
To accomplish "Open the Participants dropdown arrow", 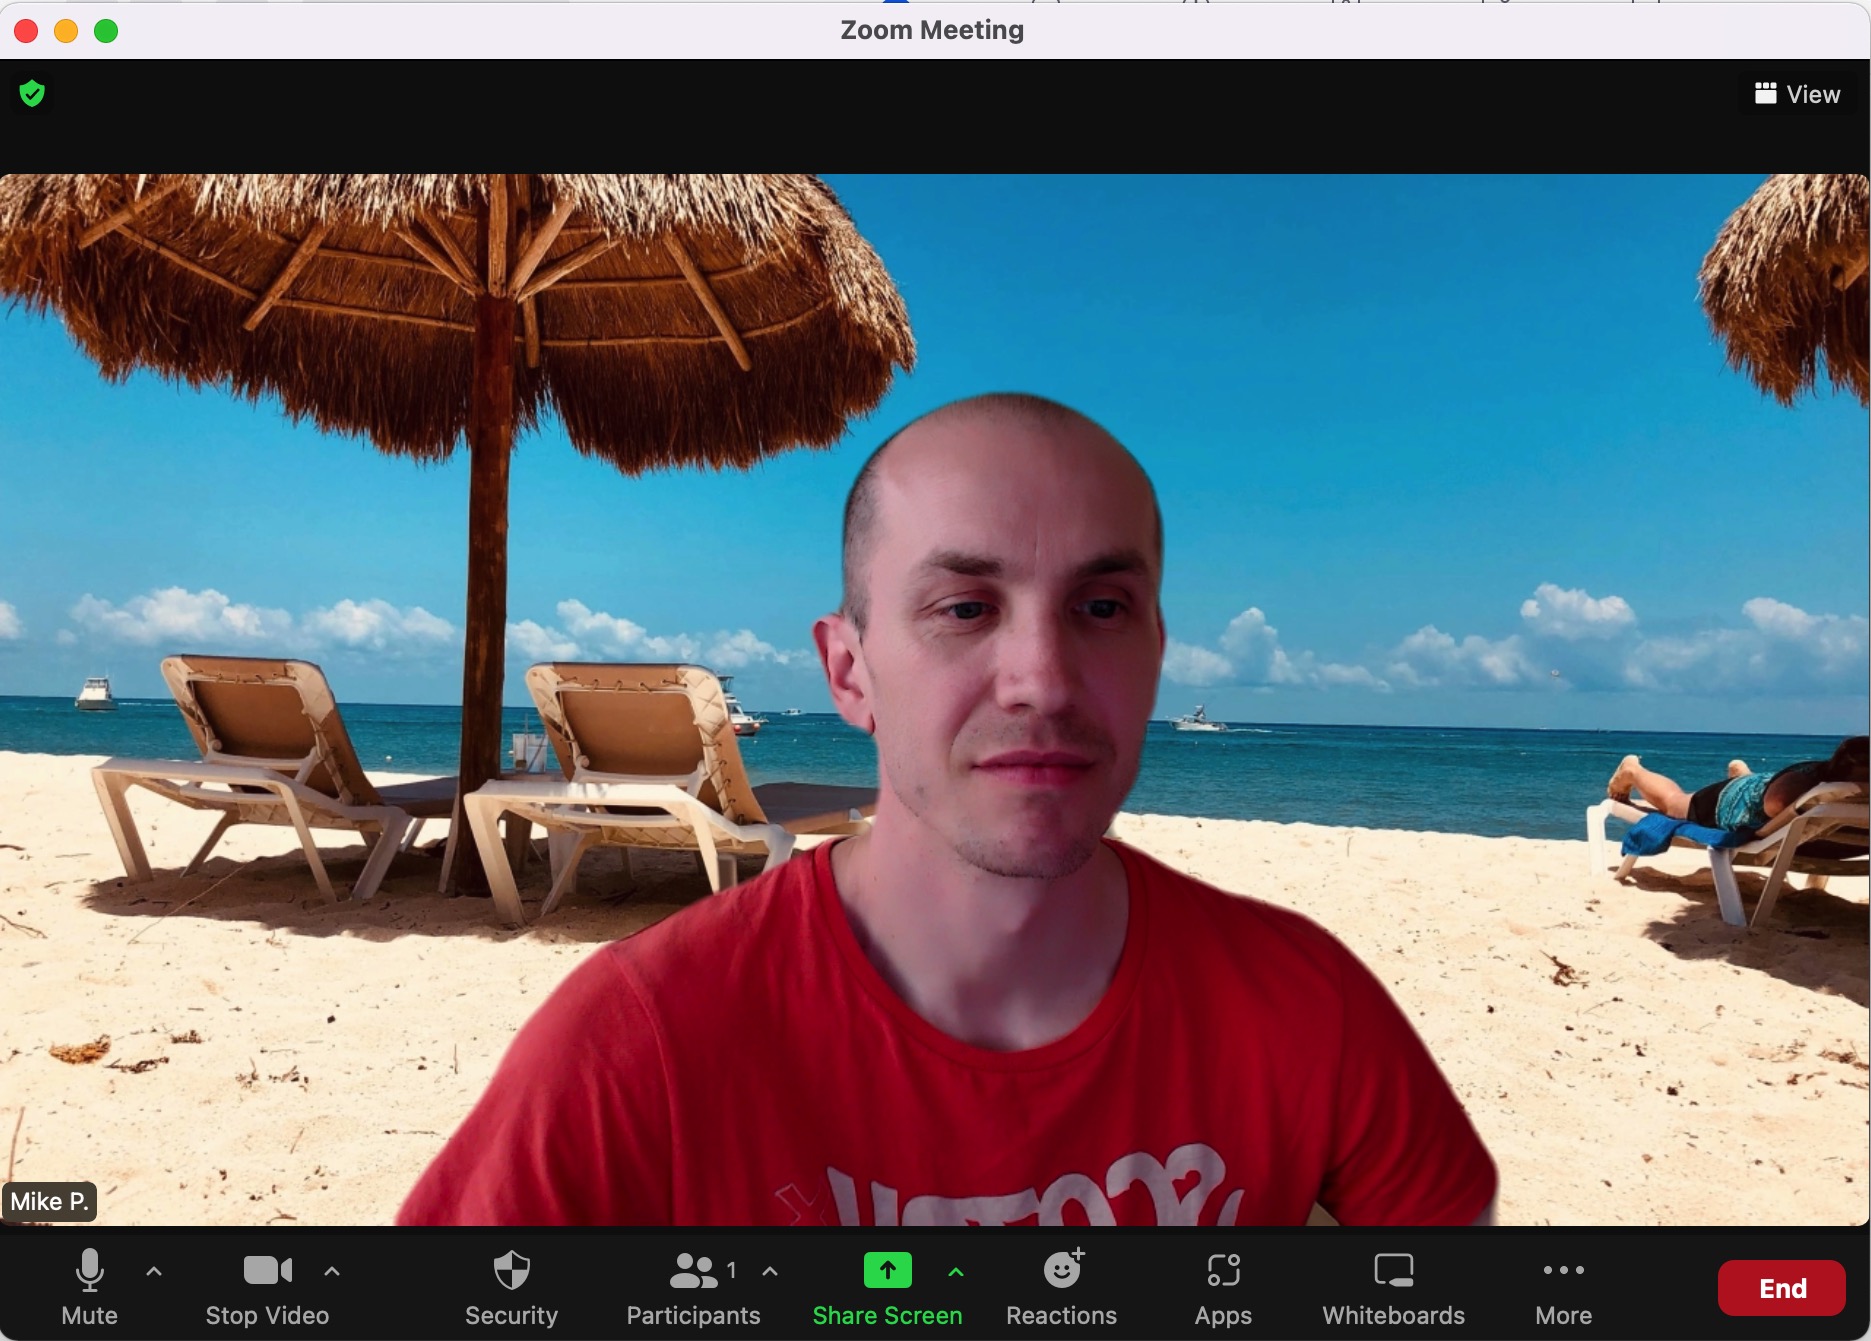I will coord(769,1271).
